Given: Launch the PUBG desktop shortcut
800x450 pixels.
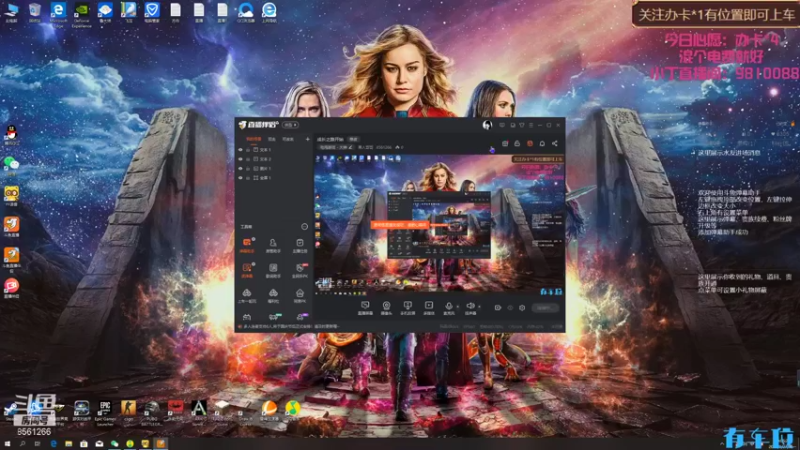Looking at the screenshot, I should click(x=152, y=412).
